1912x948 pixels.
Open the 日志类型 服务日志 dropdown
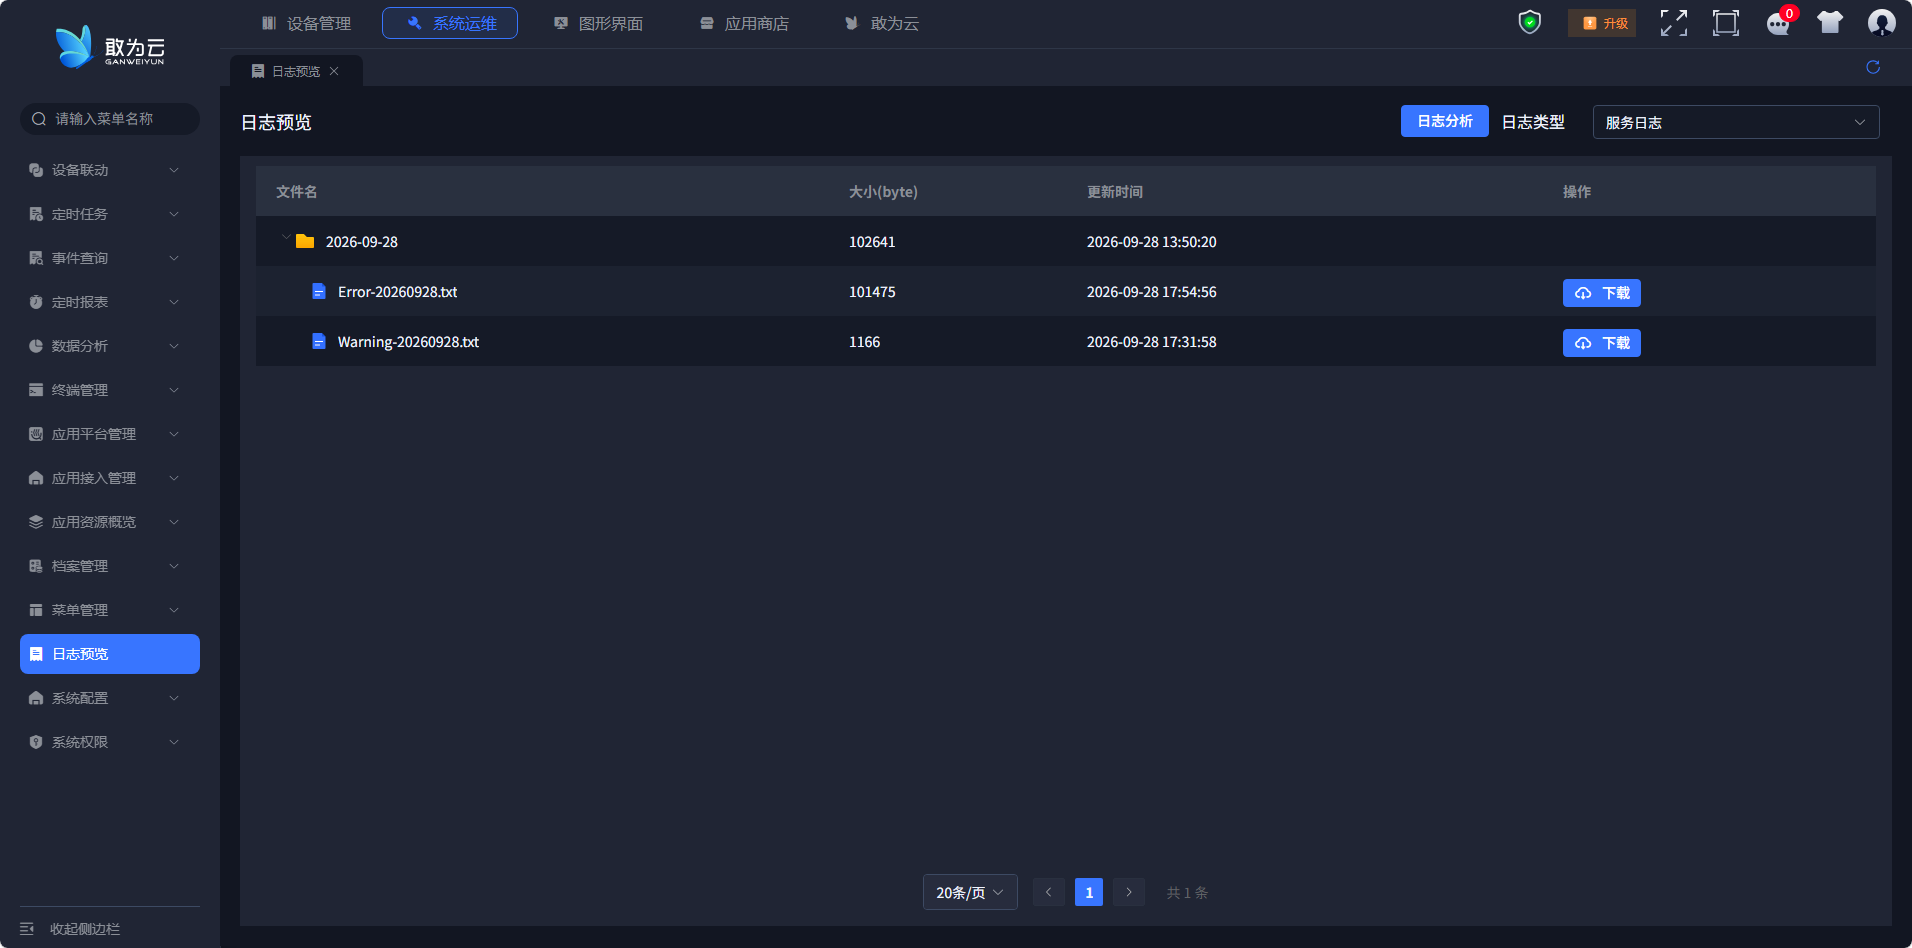1736,122
